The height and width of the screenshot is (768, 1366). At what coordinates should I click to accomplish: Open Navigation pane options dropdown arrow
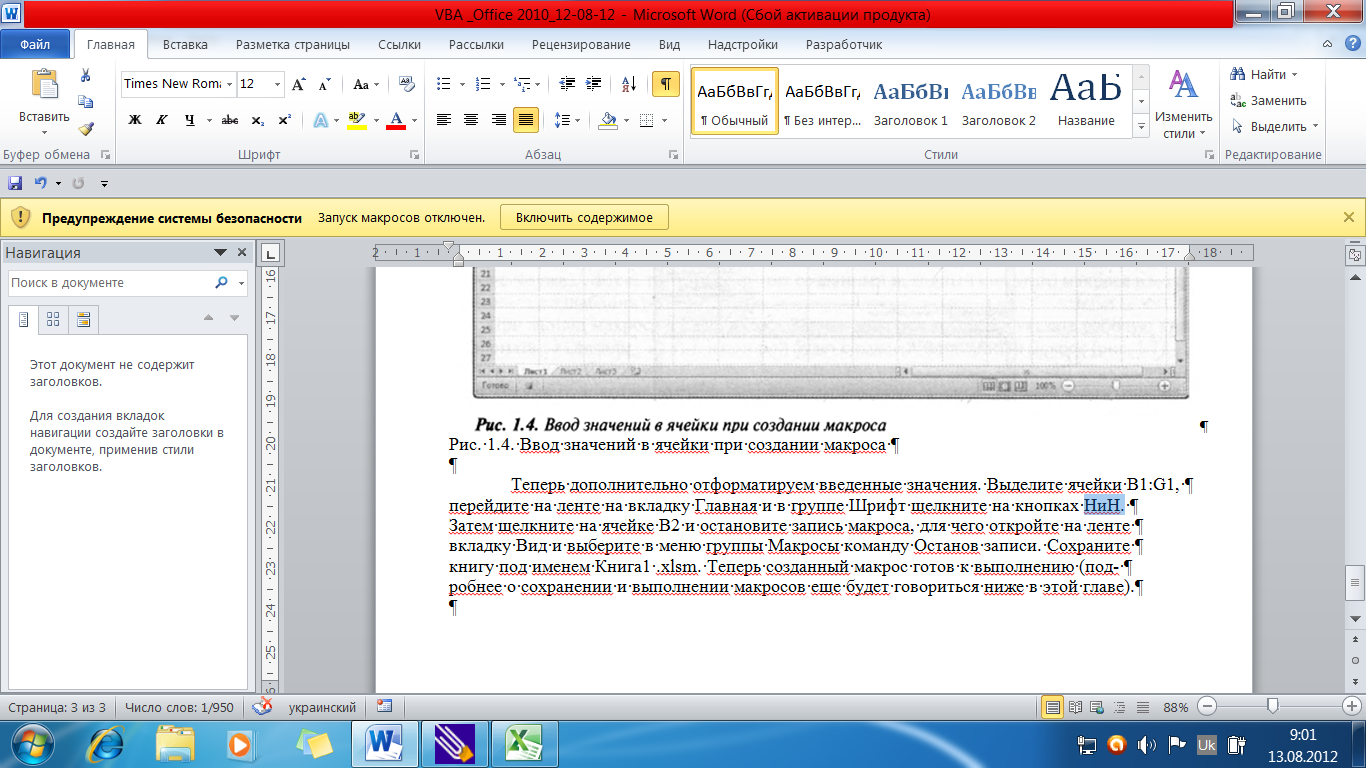220,253
